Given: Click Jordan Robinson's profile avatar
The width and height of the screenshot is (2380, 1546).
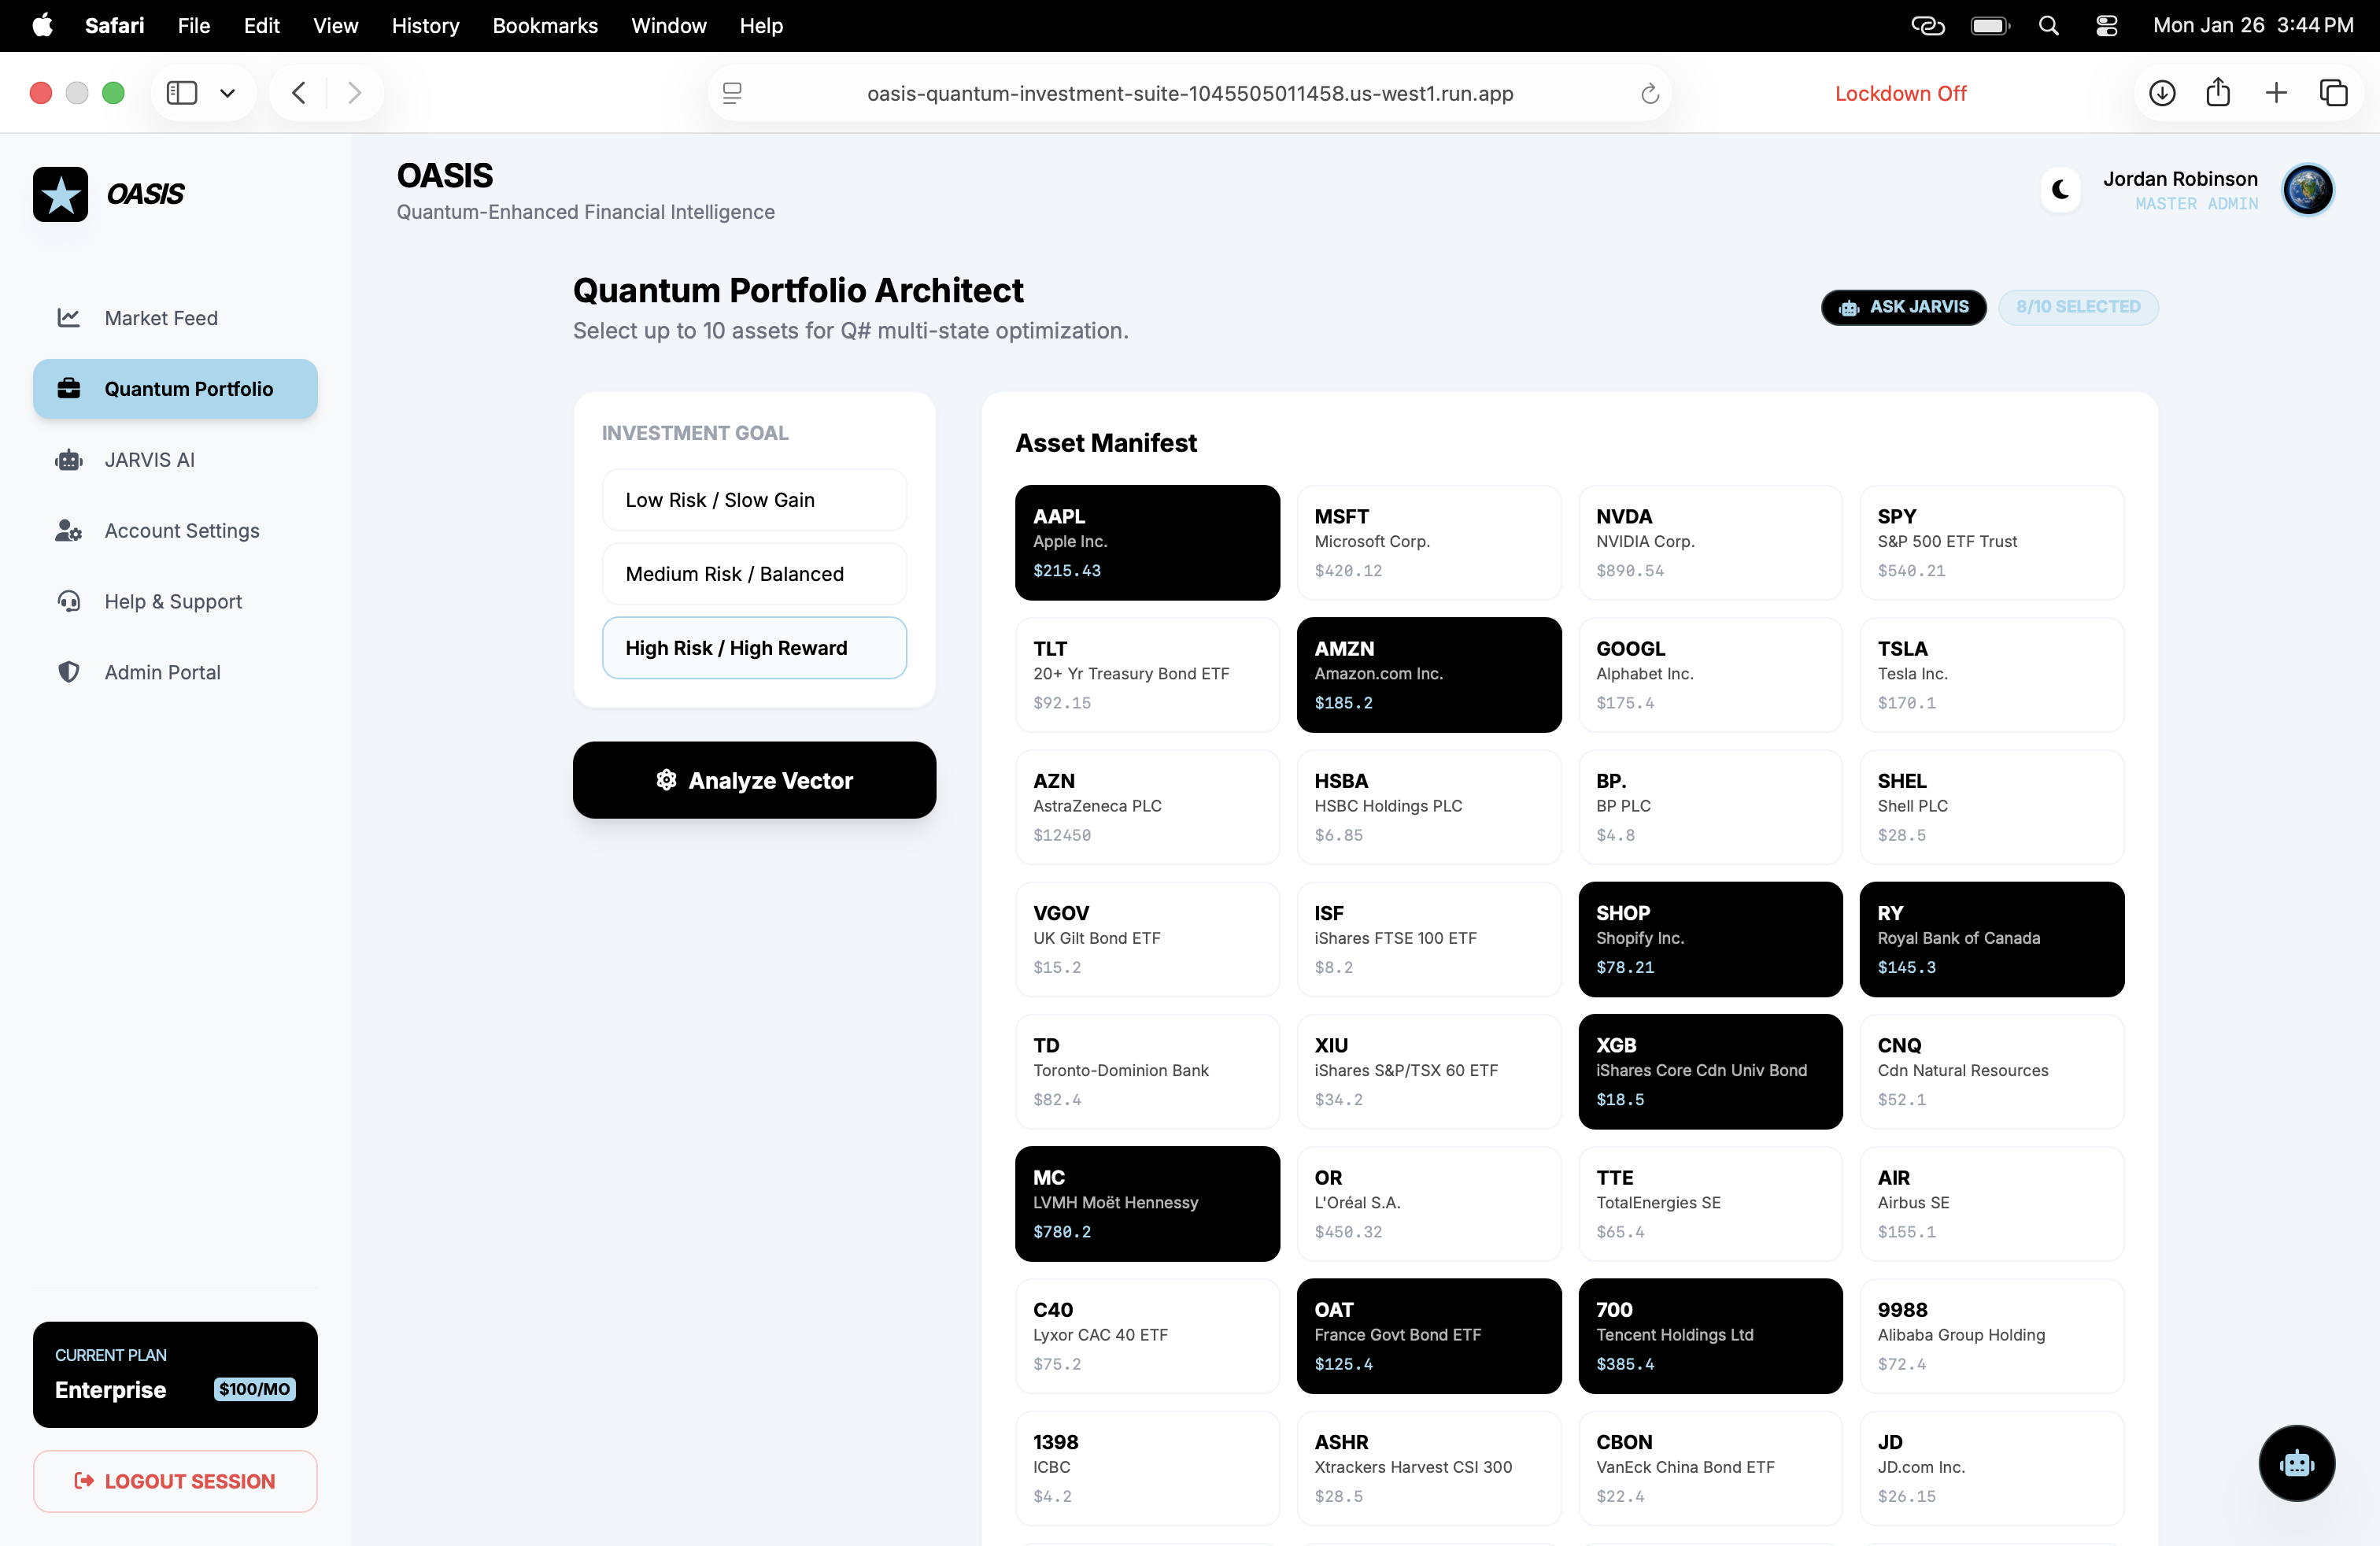Looking at the screenshot, I should tap(2307, 189).
